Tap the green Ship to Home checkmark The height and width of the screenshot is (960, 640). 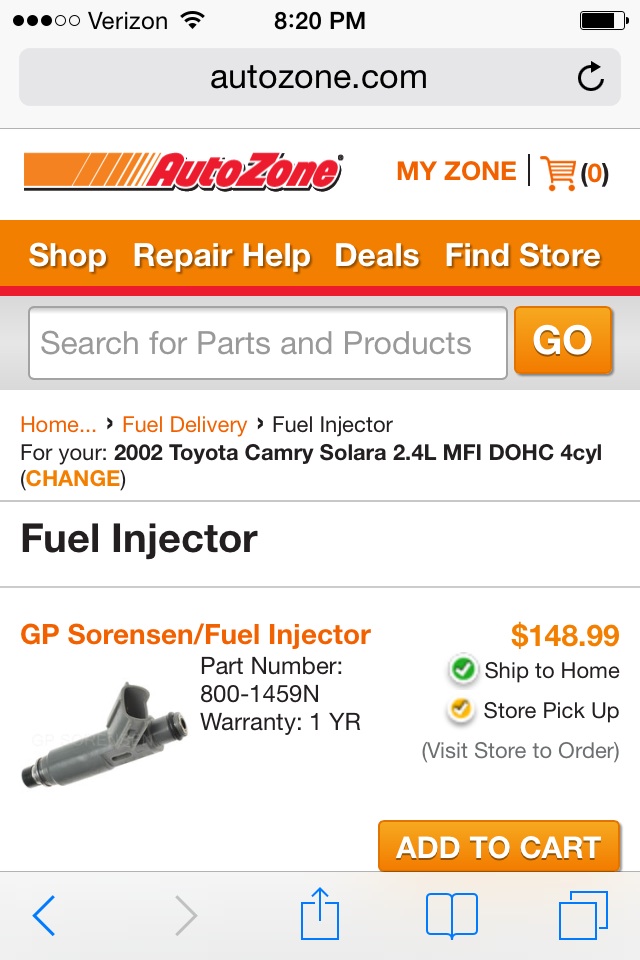point(463,669)
